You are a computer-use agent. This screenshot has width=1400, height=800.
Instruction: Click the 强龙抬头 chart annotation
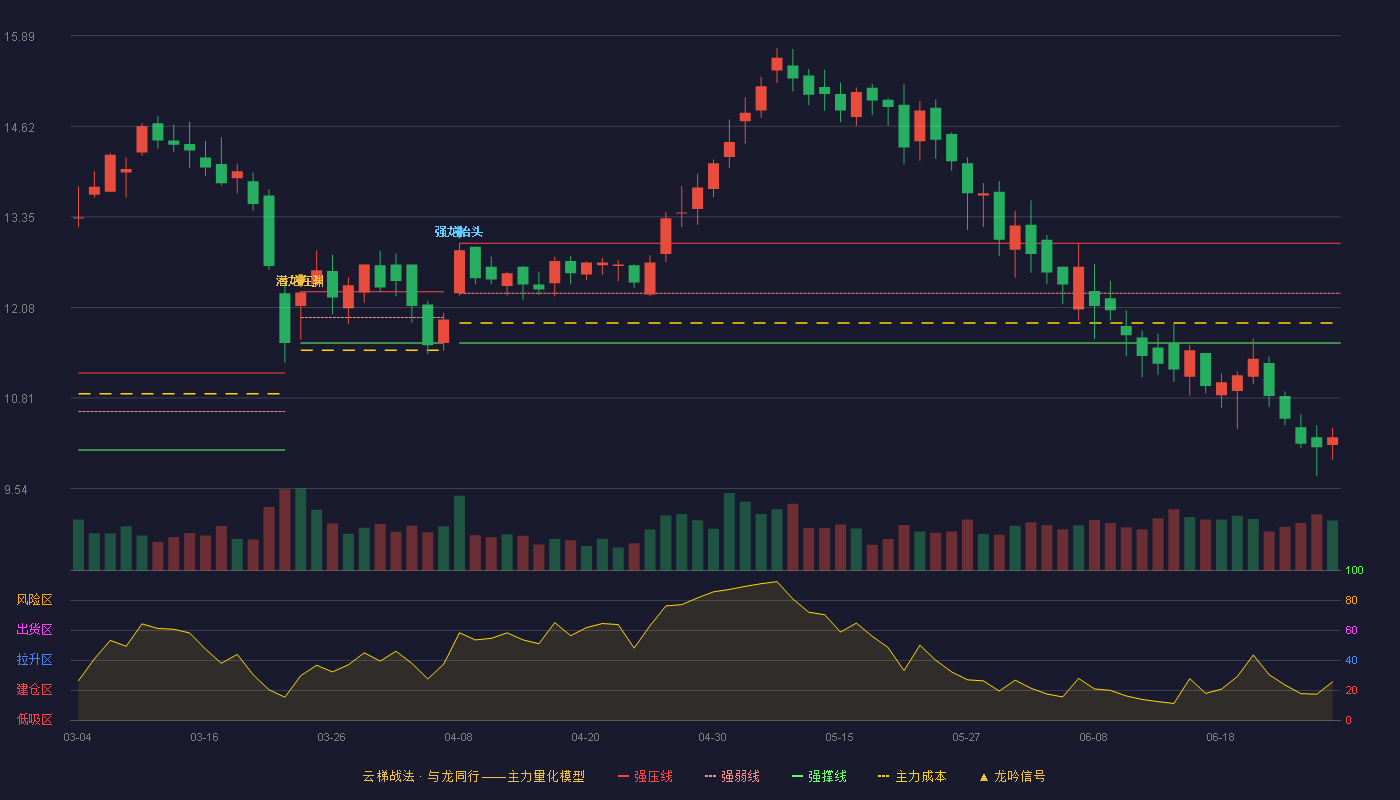459,232
